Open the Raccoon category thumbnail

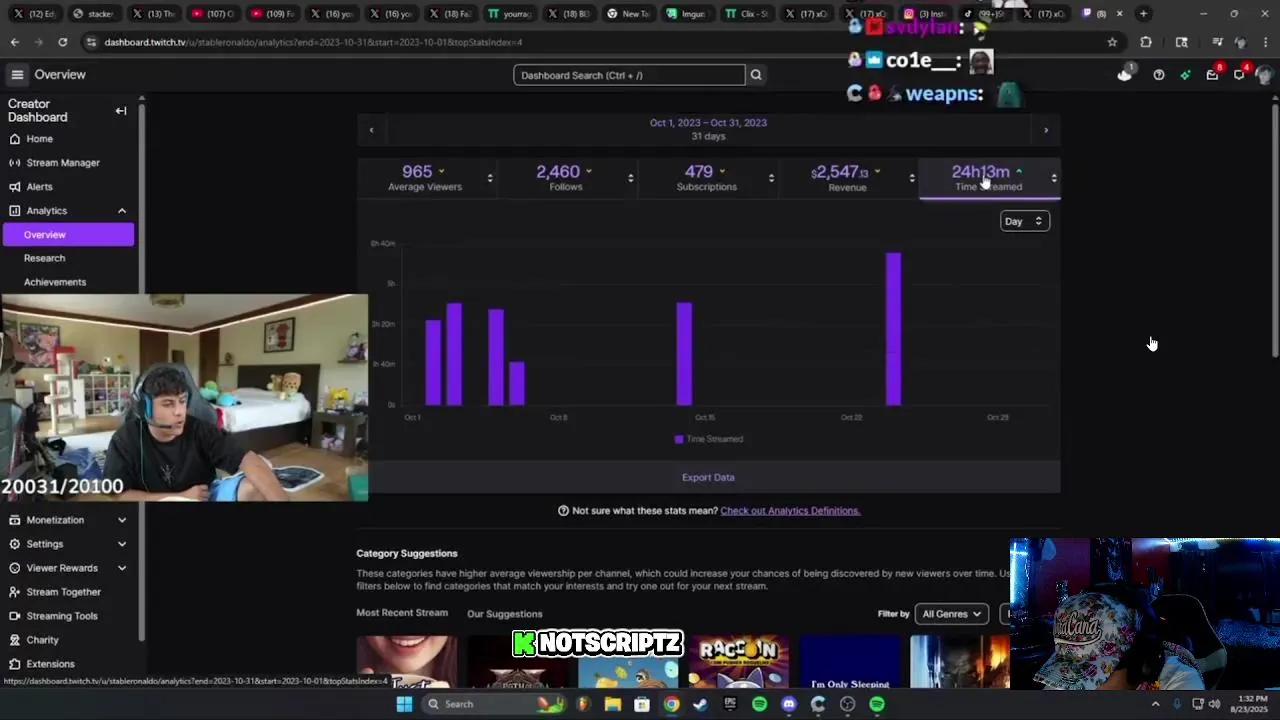click(x=738, y=662)
